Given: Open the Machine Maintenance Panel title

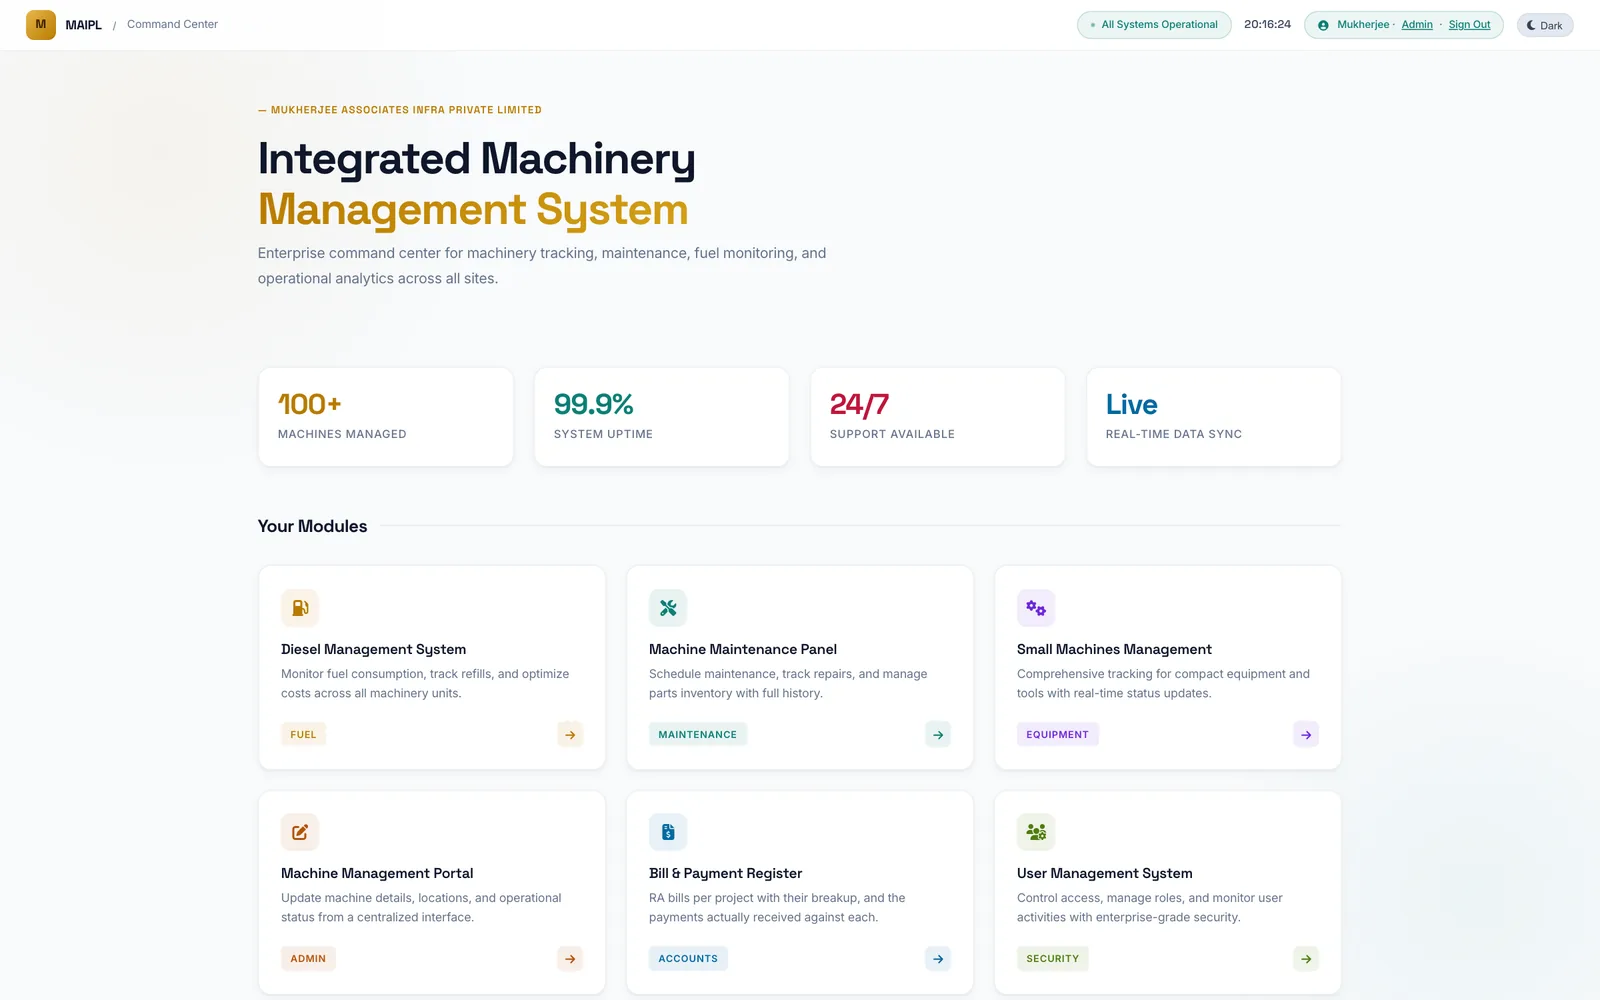Looking at the screenshot, I should (x=743, y=649).
